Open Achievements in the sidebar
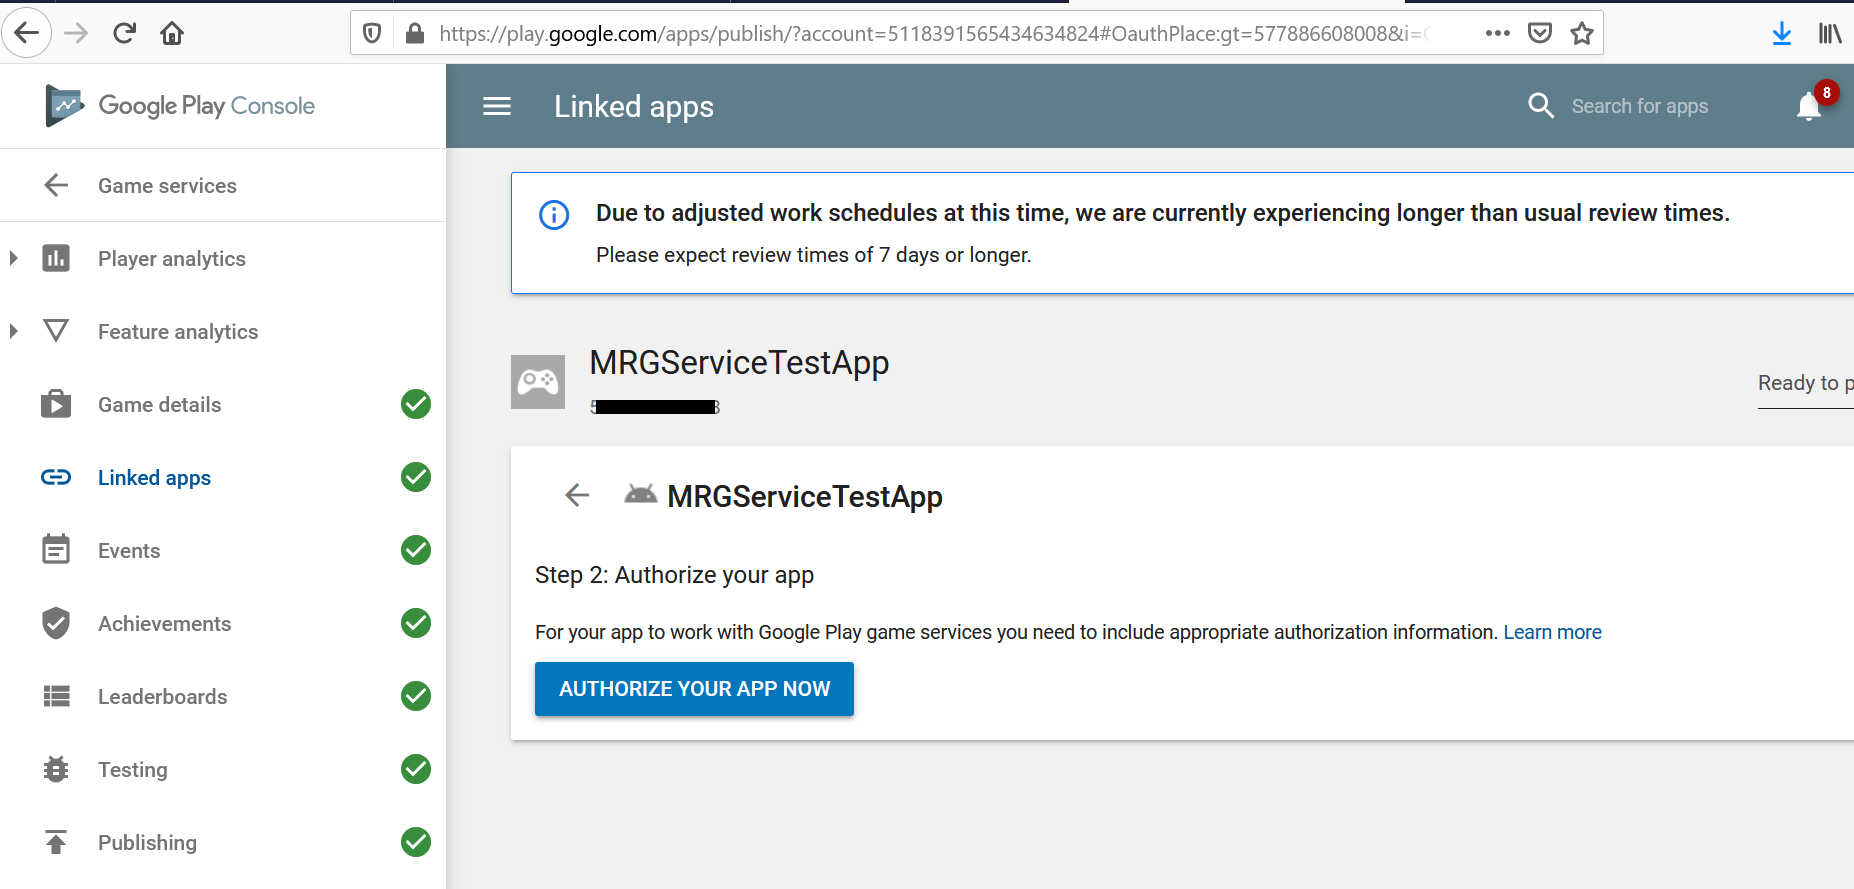The height and width of the screenshot is (889, 1854). coord(165,624)
